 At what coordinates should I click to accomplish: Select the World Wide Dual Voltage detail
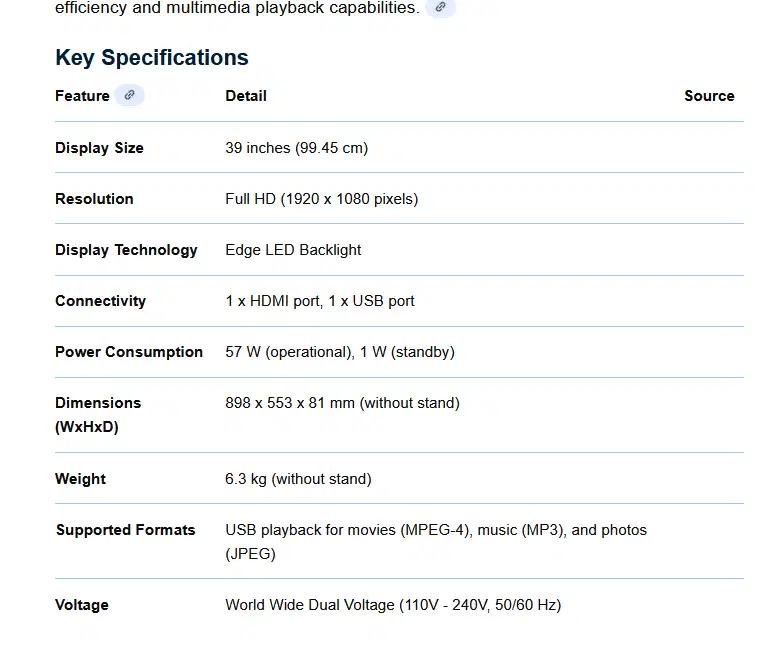pyautogui.click(x=393, y=605)
